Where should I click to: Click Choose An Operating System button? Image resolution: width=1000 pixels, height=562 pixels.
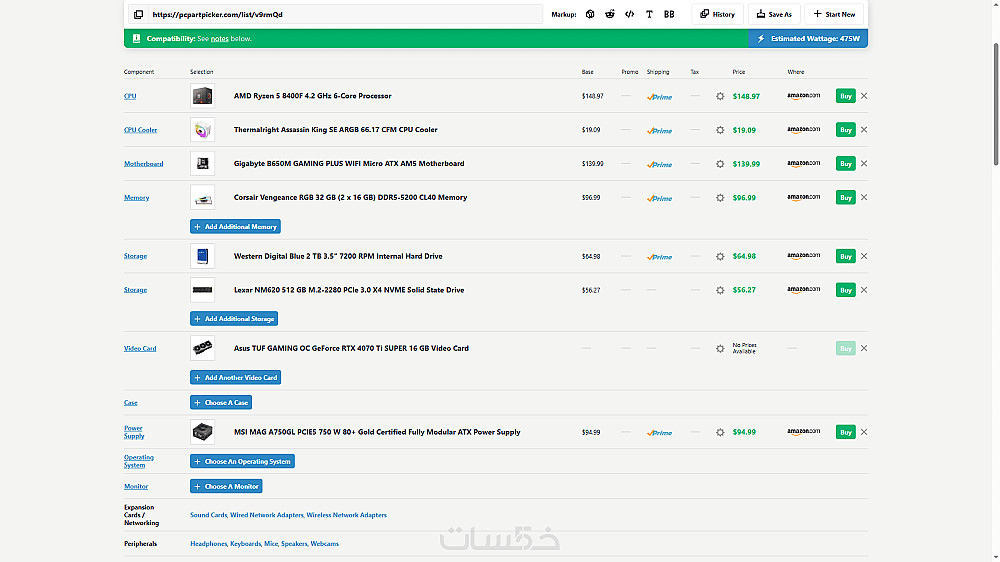click(242, 461)
